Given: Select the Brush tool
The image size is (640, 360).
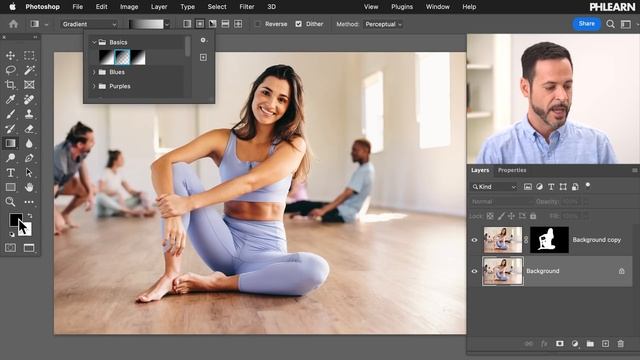Looking at the screenshot, I should (x=11, y=114).
